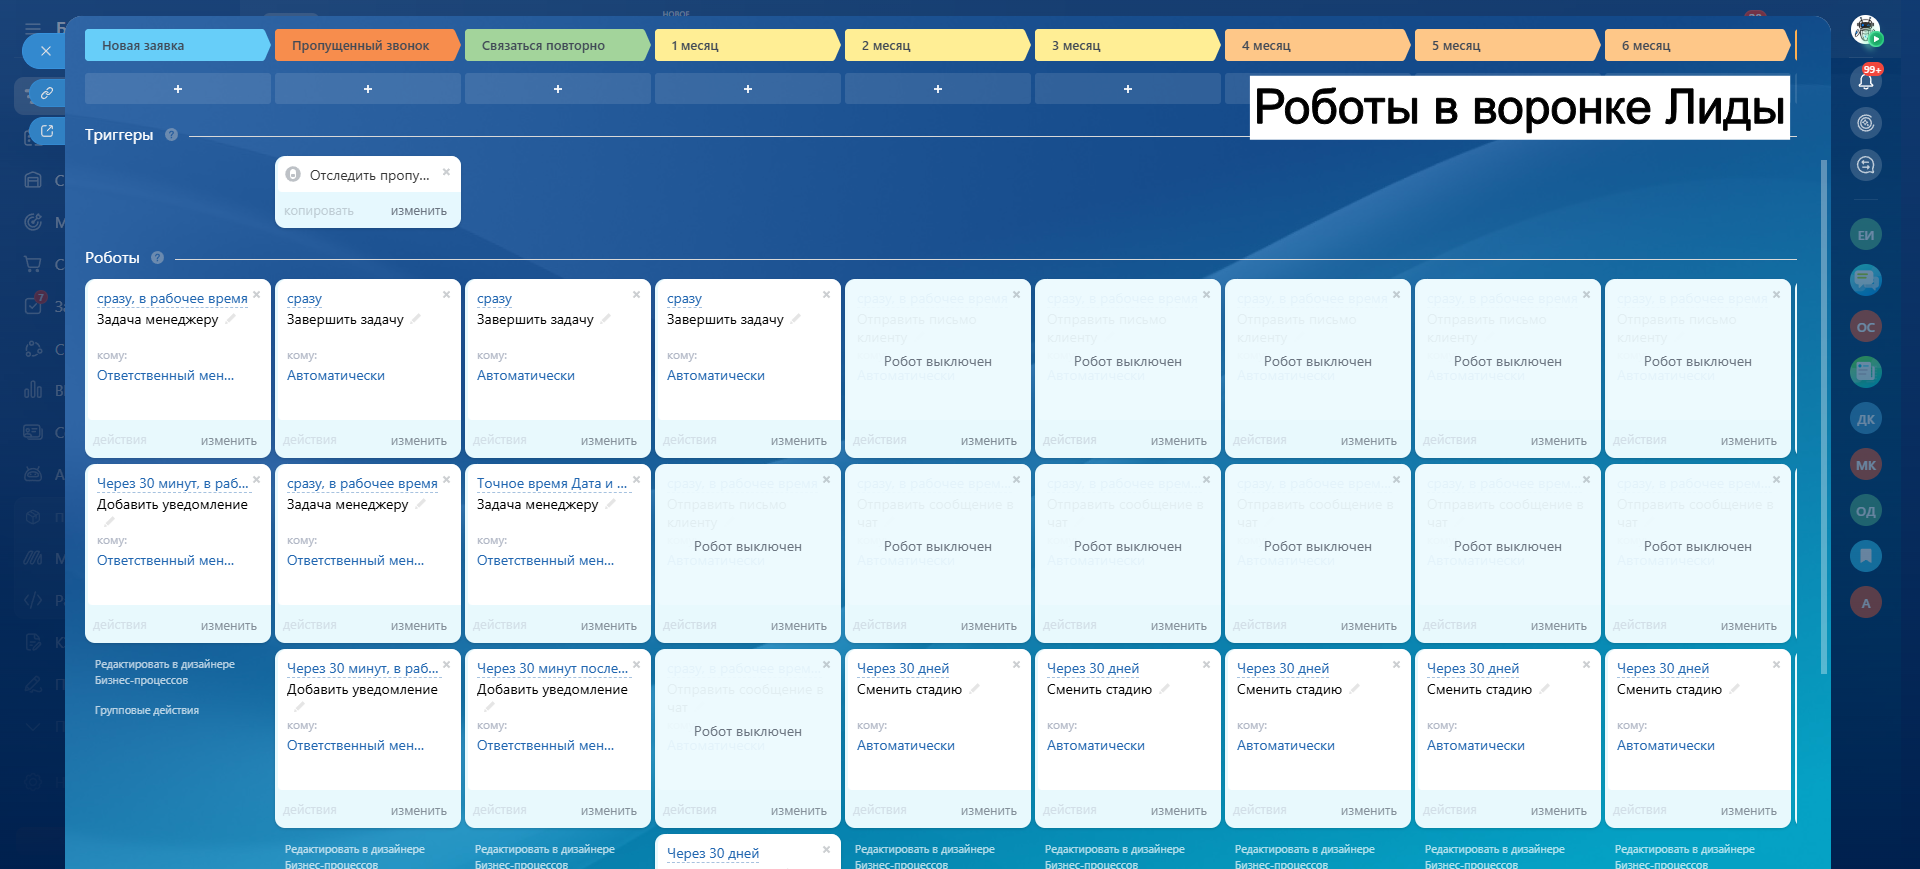Open the blue chat bubbles avatar

coord(1866,280)
